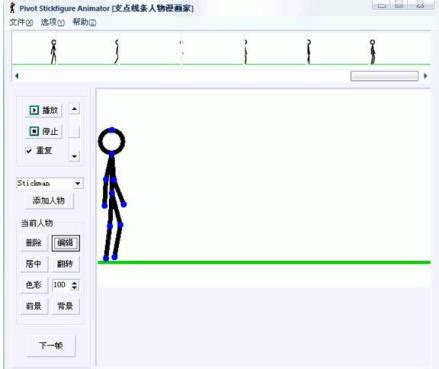Click the 色彩 color button

point(34,285)
